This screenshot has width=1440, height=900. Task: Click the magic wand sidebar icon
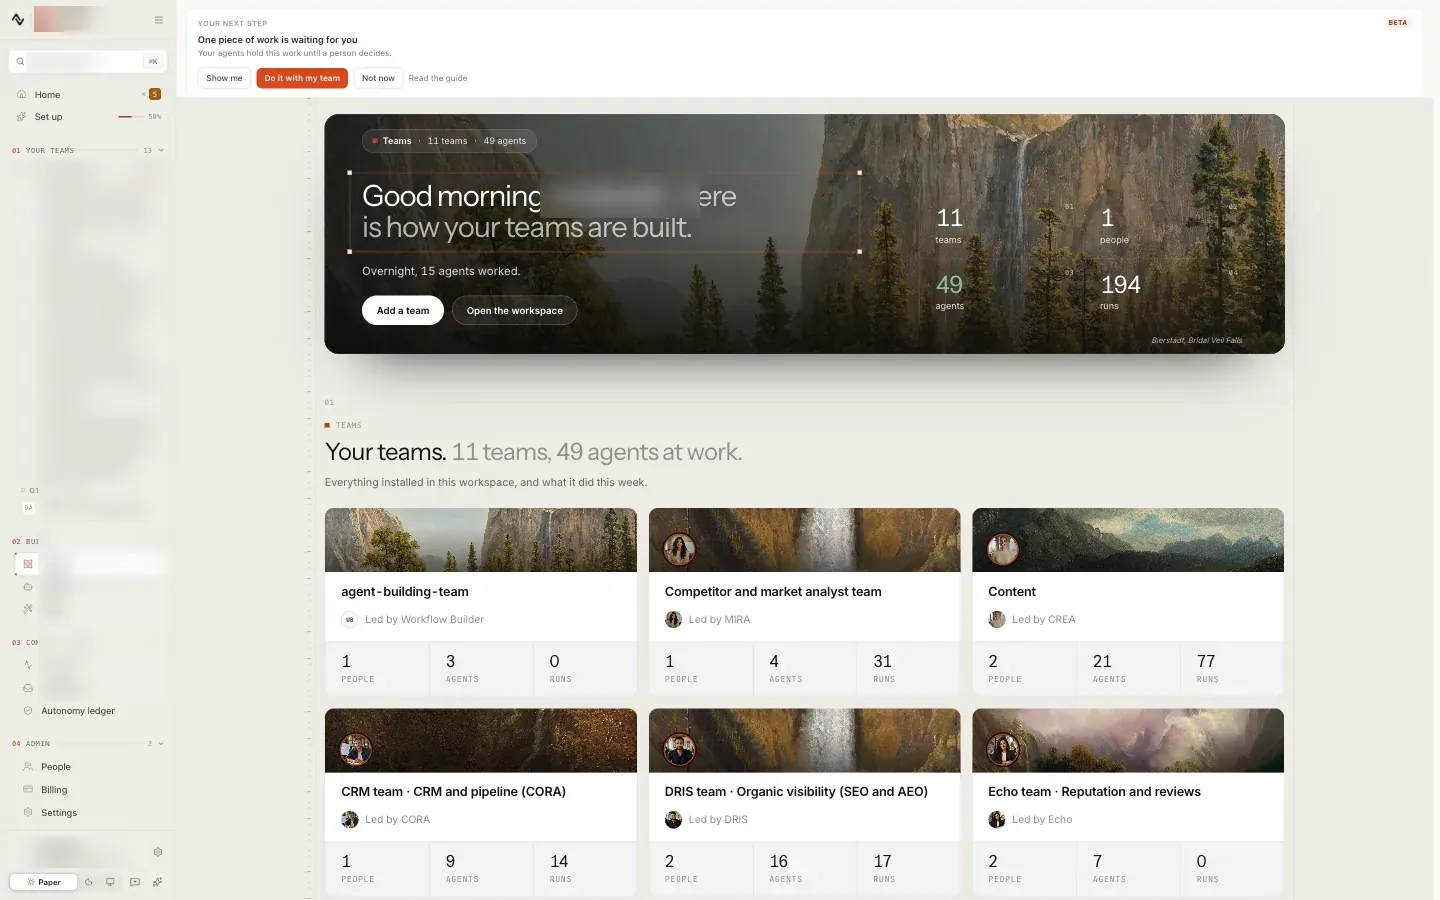tap(28, 609)
